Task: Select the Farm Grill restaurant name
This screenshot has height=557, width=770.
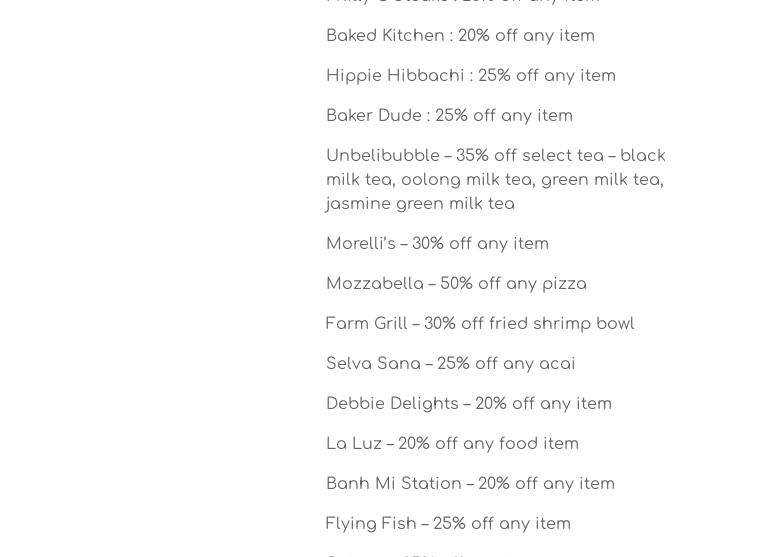Action: coord(366,324)
